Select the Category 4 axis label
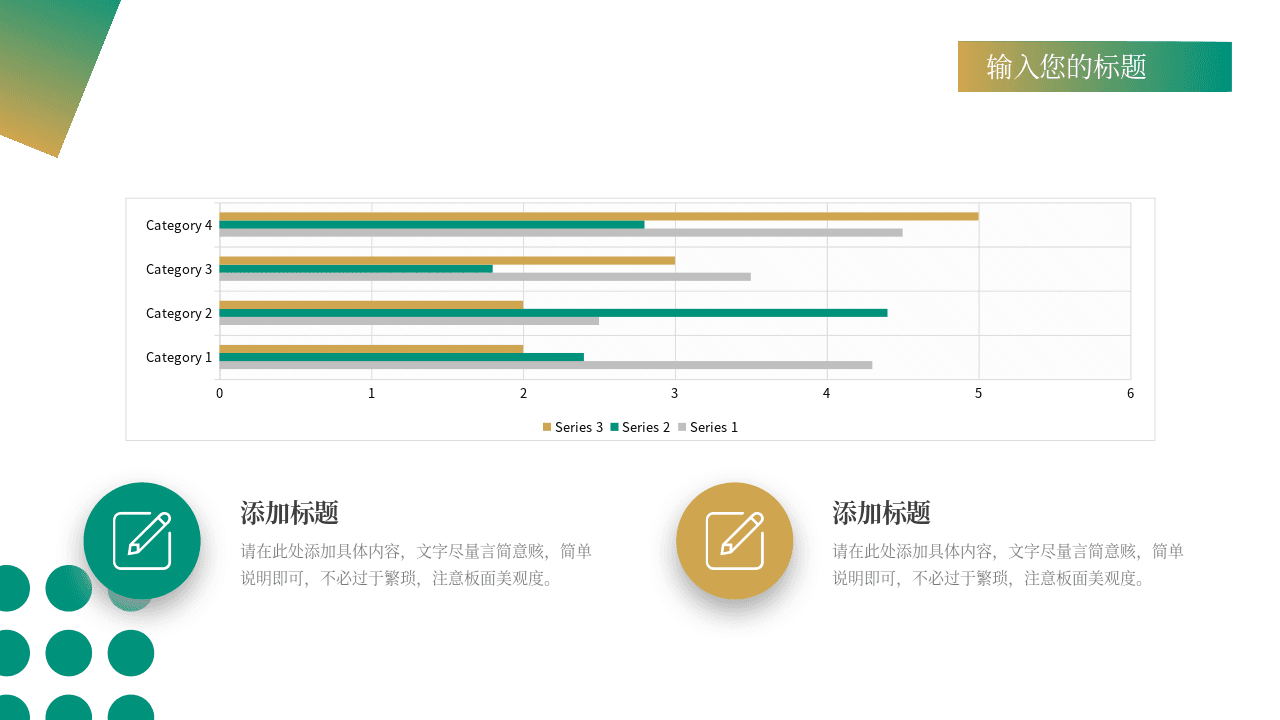The image size is (1280, 720). (179, 225)
